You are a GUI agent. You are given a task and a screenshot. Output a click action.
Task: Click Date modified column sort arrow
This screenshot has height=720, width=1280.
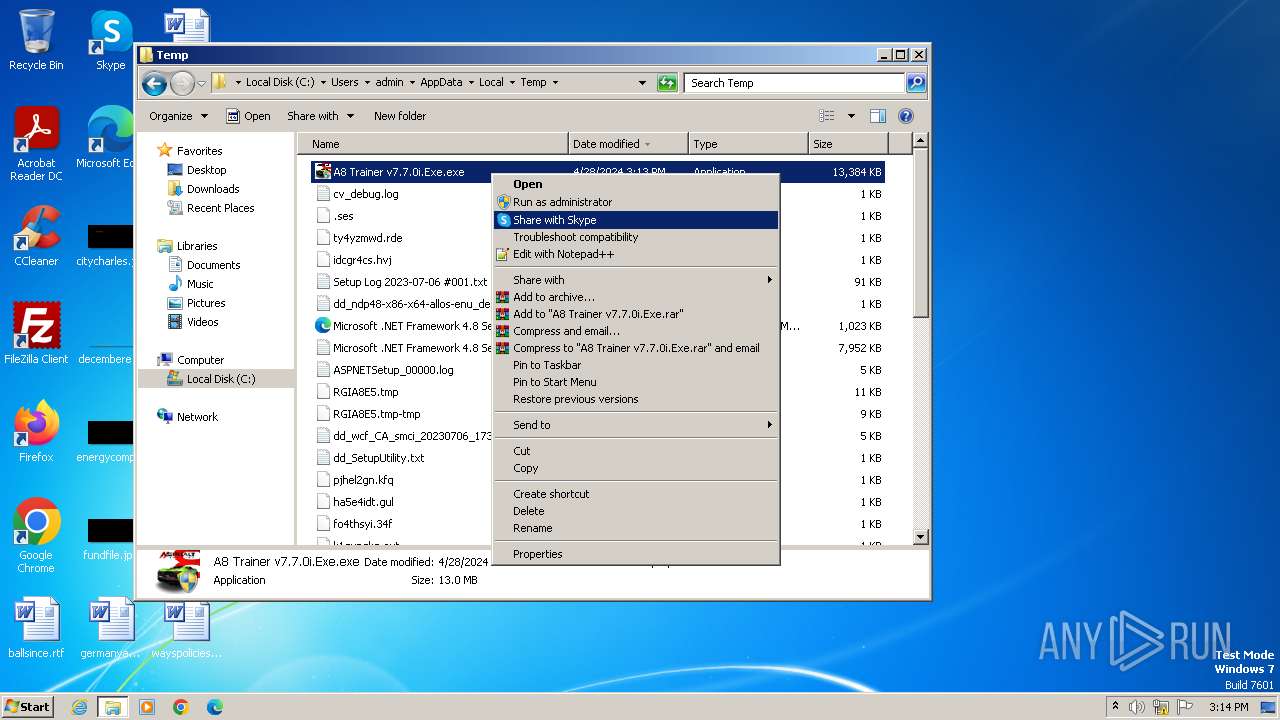tap(648, 144)
